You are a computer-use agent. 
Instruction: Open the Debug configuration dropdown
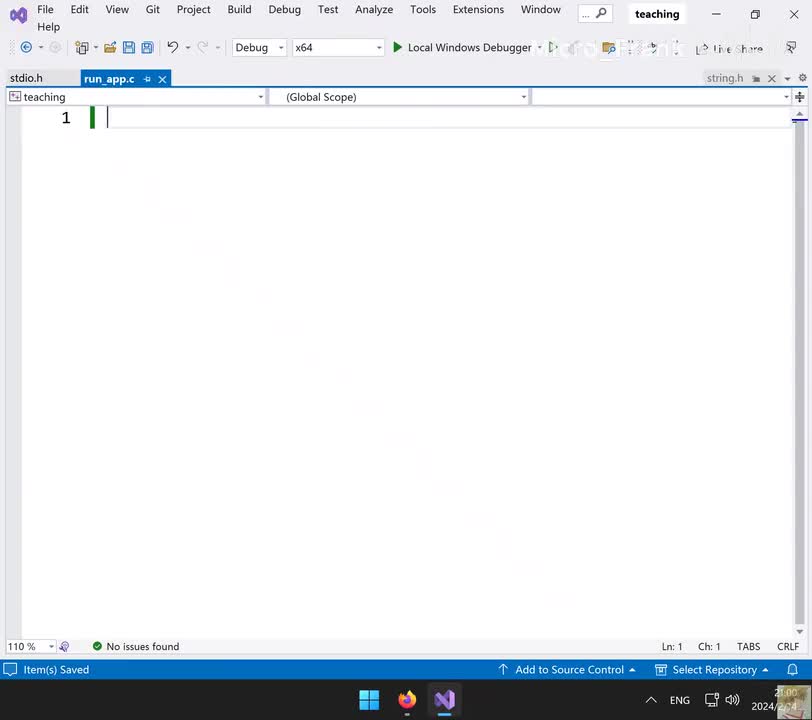[x=259, y=48]
